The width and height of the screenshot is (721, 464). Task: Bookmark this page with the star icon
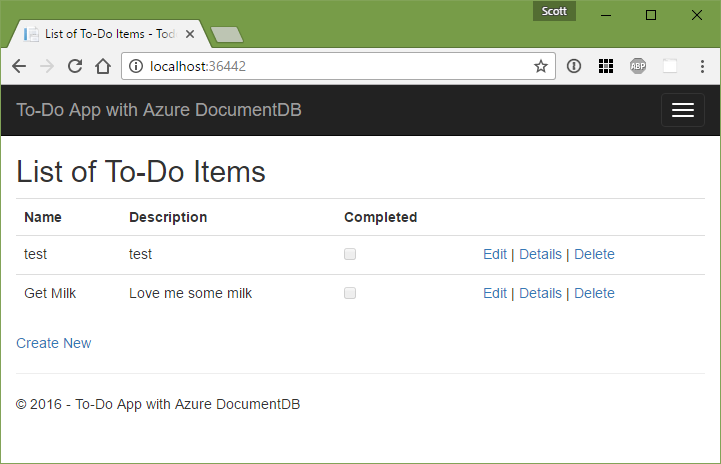tap(541, 66)
